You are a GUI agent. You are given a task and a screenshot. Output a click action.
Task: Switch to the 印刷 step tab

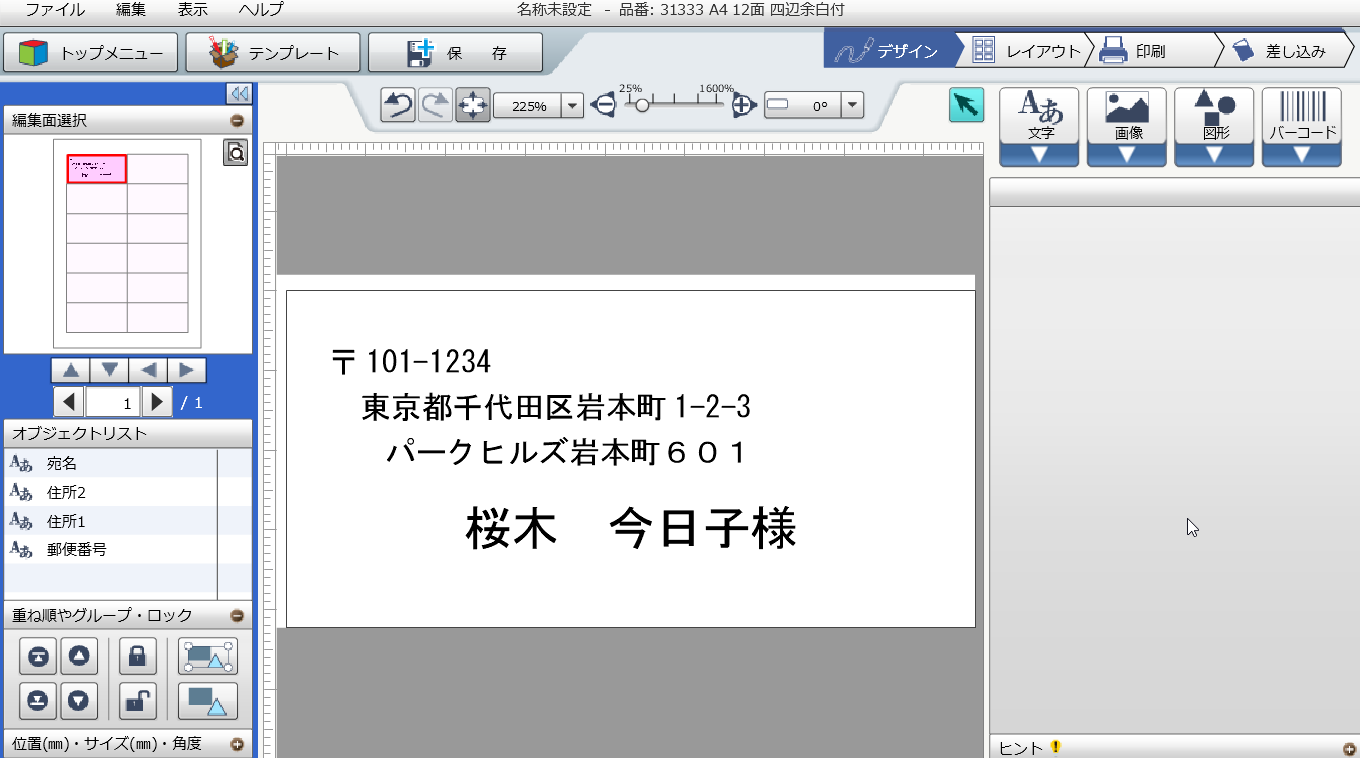(1152, 51)
